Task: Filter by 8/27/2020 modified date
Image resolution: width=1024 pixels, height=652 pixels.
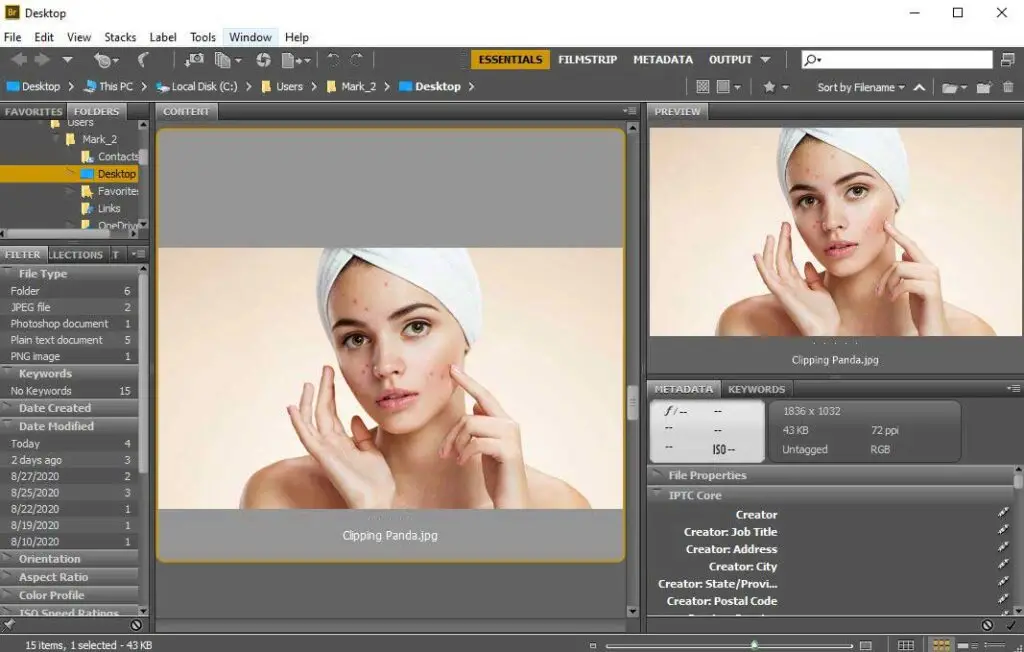Action: [x=69, y=476]
